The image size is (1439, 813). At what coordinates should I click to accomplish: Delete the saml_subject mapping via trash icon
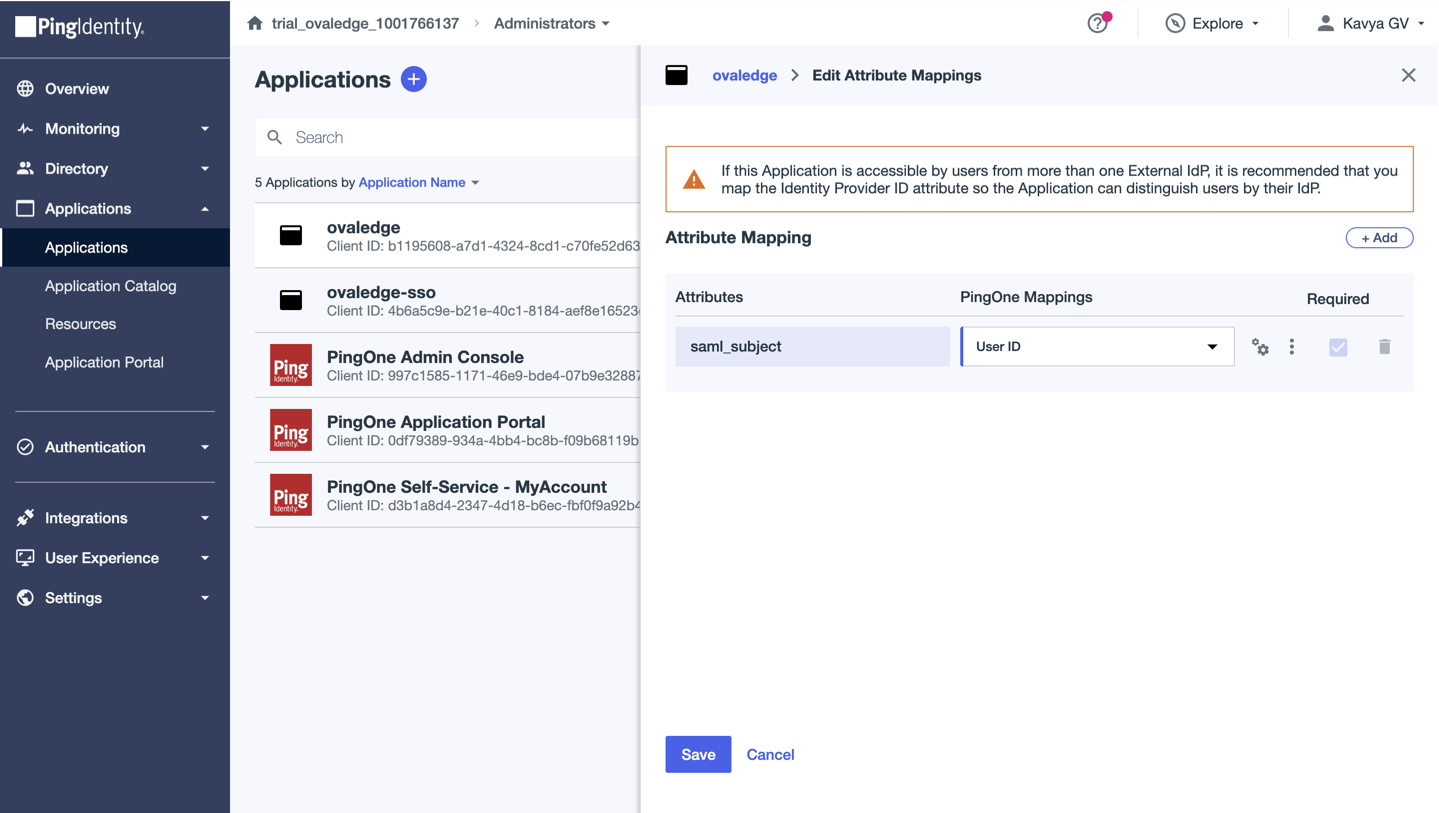click(1384, 346)
